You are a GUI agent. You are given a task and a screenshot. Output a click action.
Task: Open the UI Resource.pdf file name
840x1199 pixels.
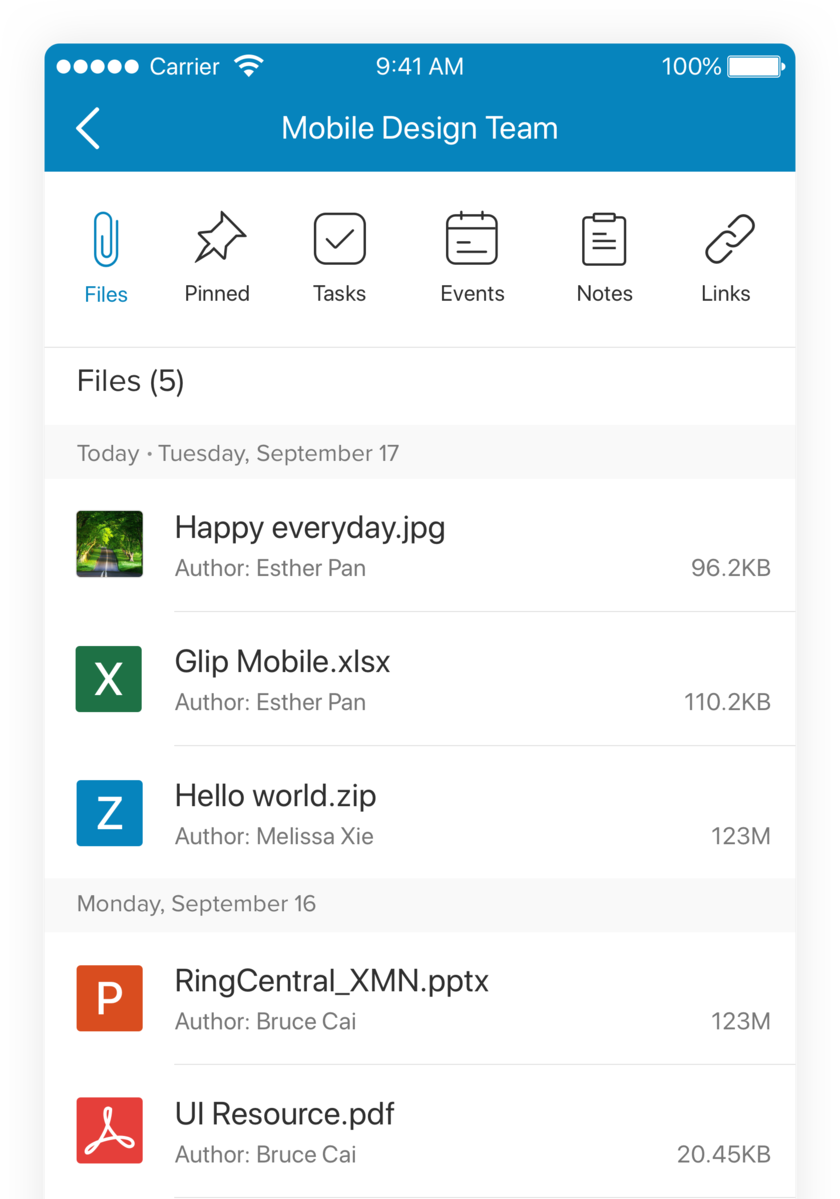[284, 1114]
